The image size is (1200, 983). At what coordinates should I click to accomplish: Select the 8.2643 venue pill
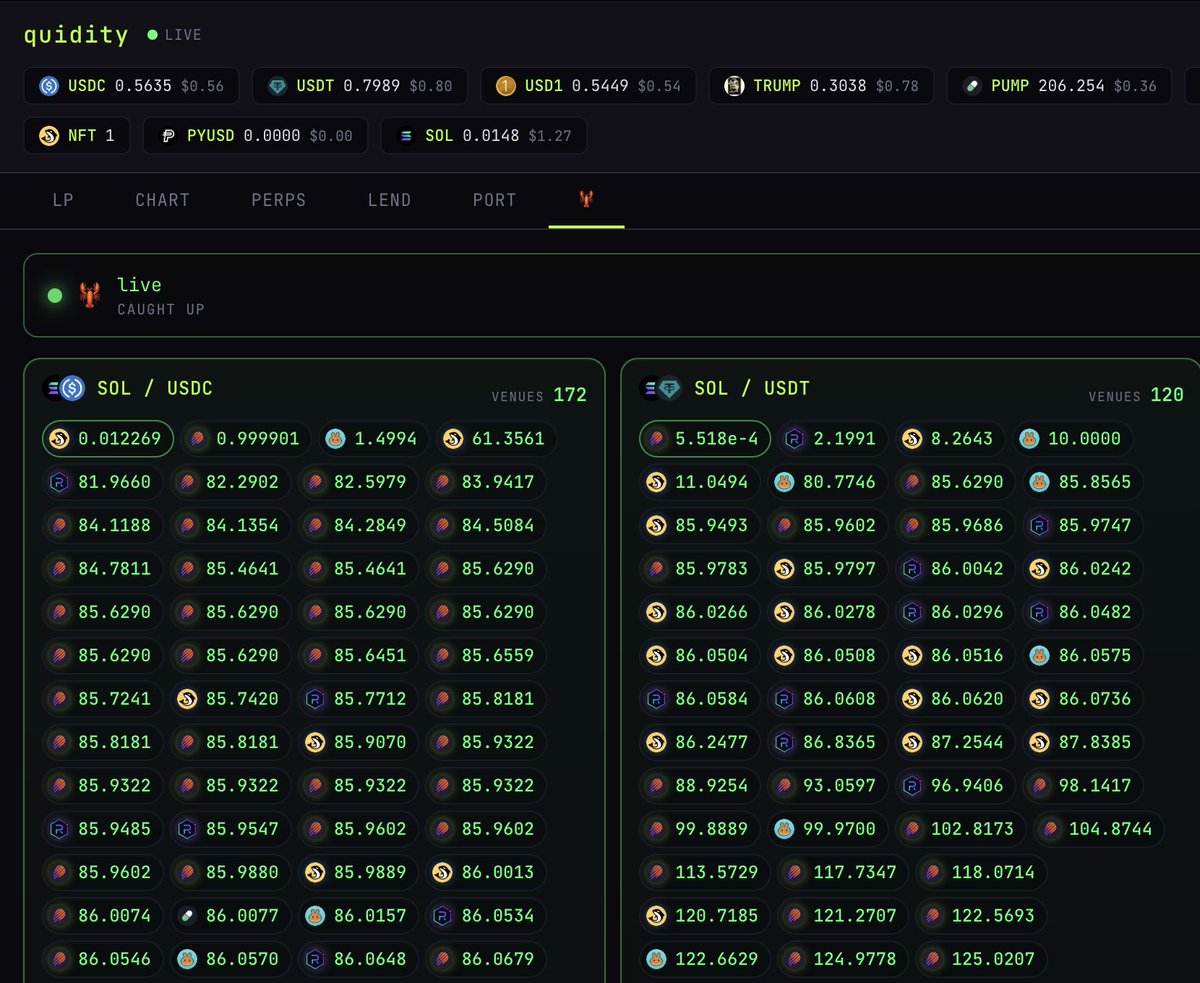[x=945, y=439]
